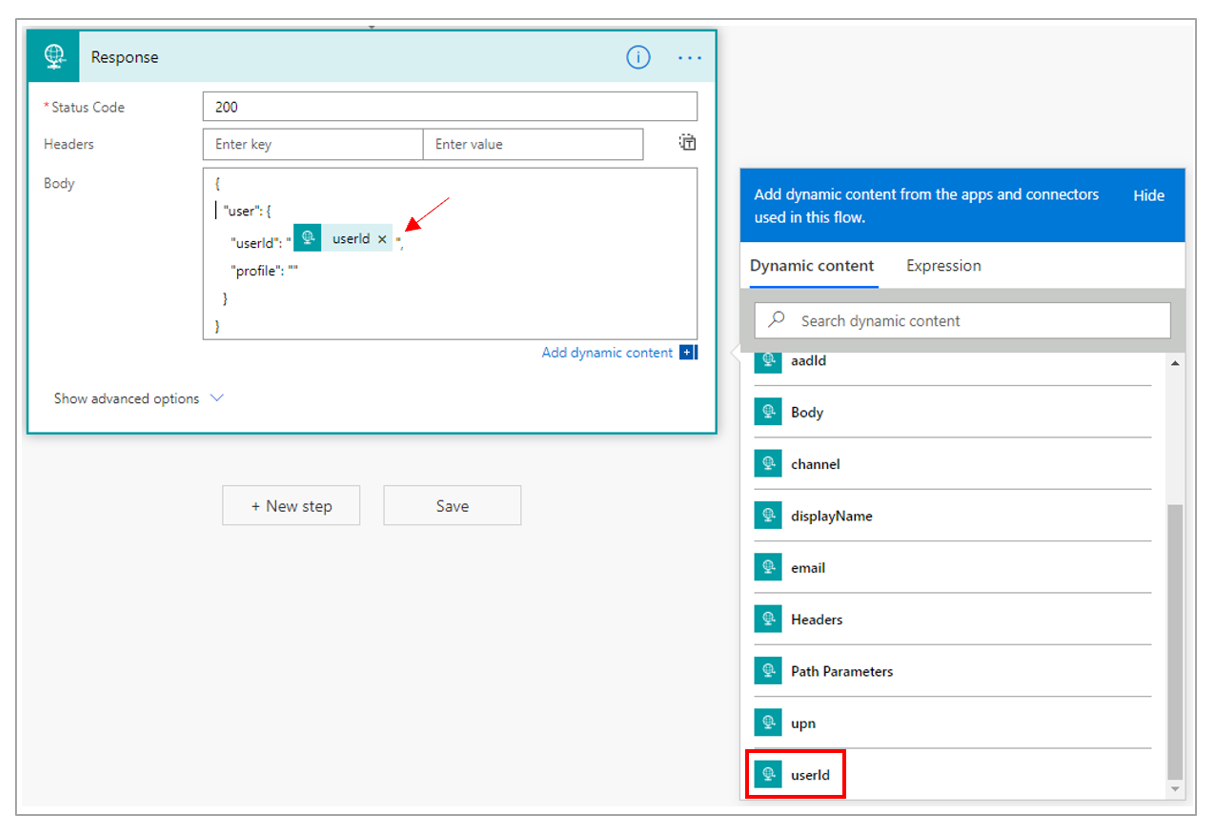
Task: Select aadId dynamic content
Action: coord(809,361)
